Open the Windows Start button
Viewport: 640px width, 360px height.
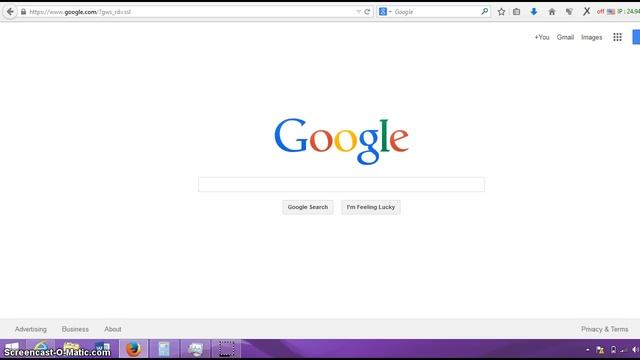point(12,349)
